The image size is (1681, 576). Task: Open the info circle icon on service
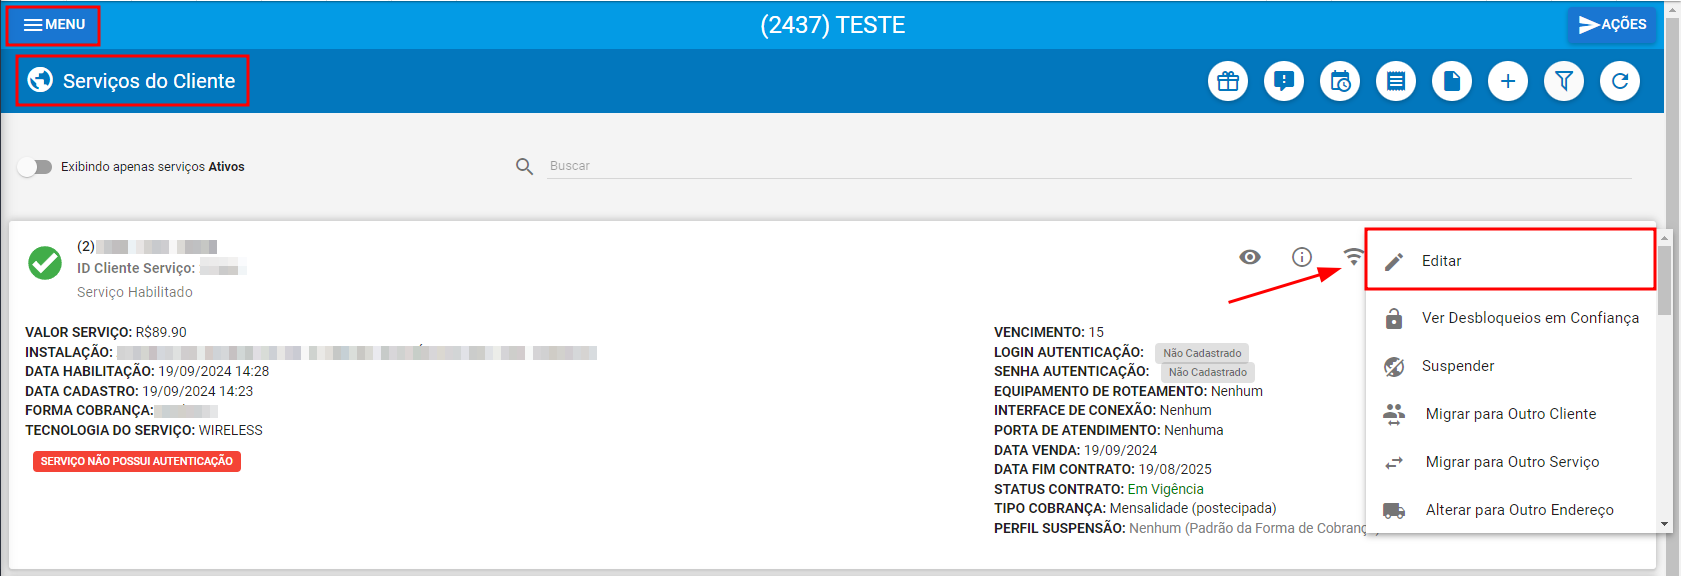[x=1301, y=257]
